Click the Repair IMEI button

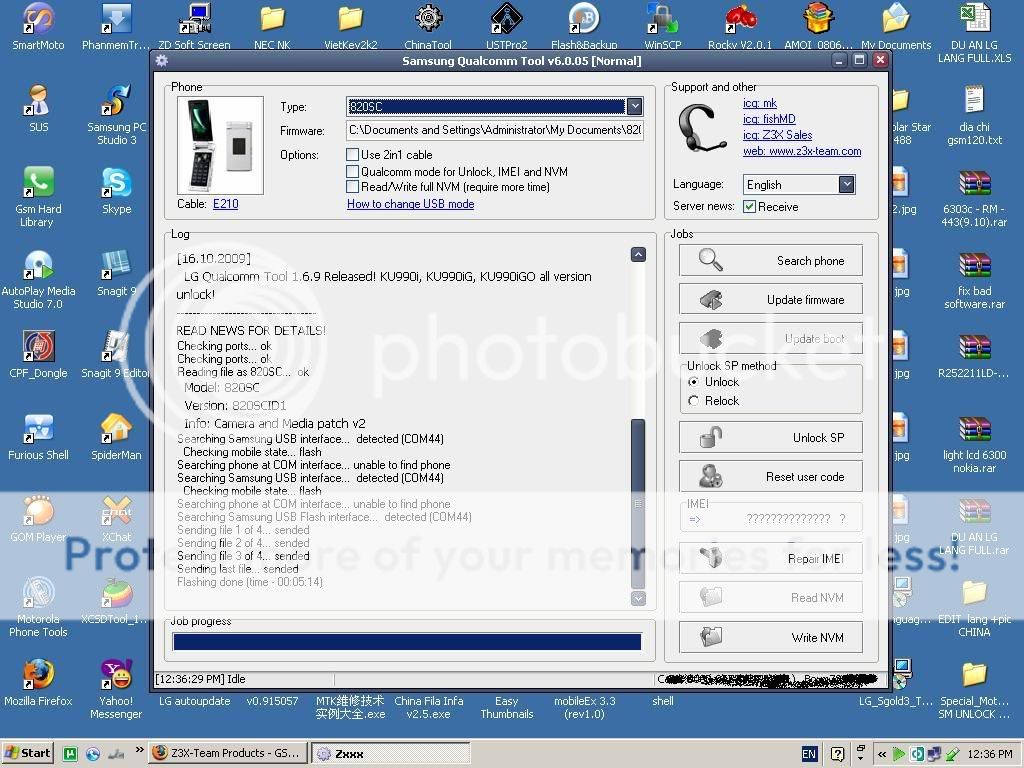point(771,558)
